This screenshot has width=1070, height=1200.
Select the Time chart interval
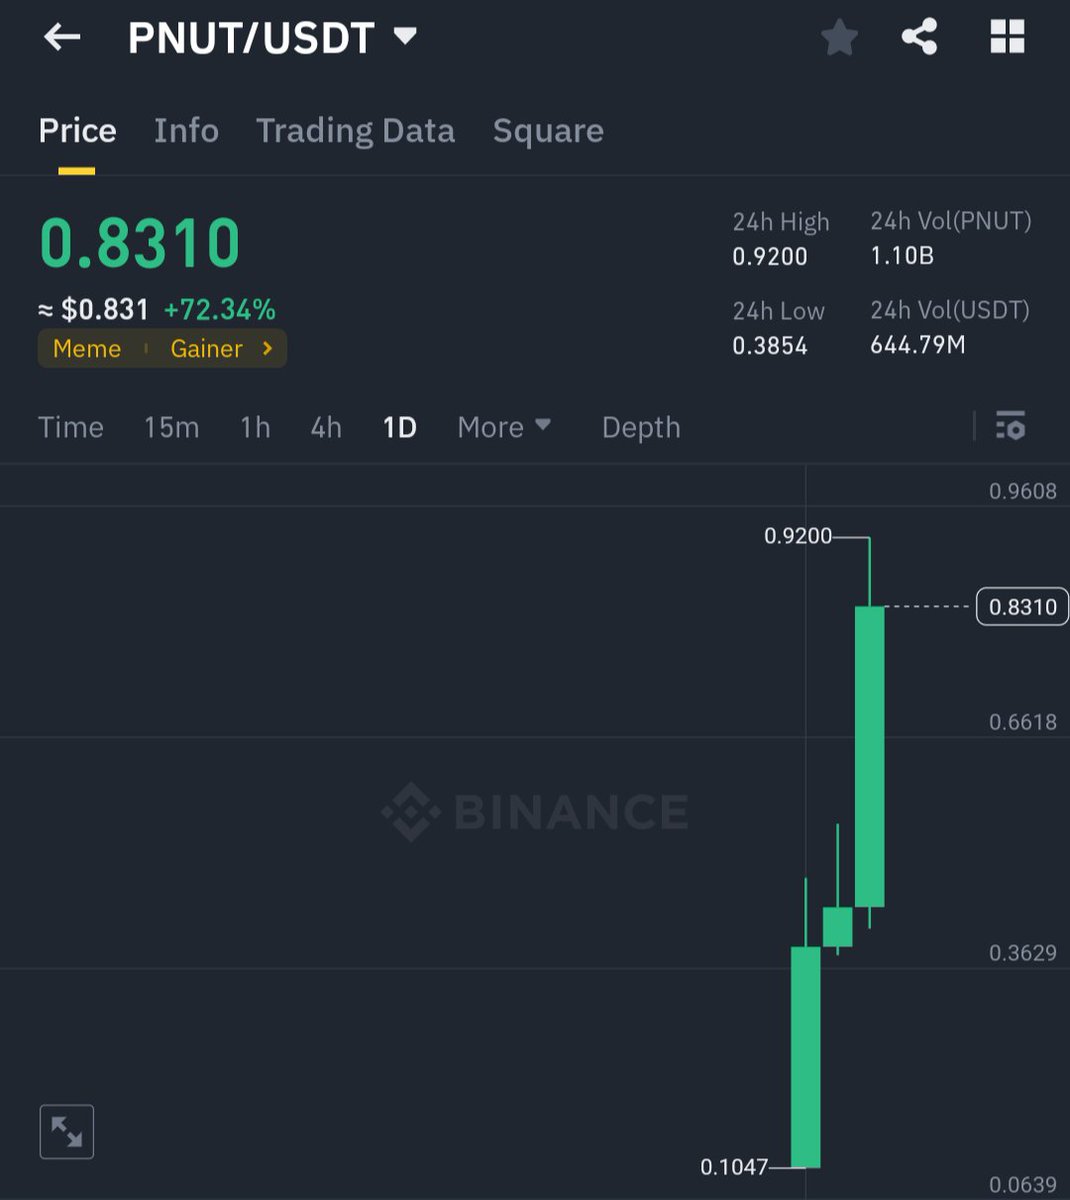[71, 427]
